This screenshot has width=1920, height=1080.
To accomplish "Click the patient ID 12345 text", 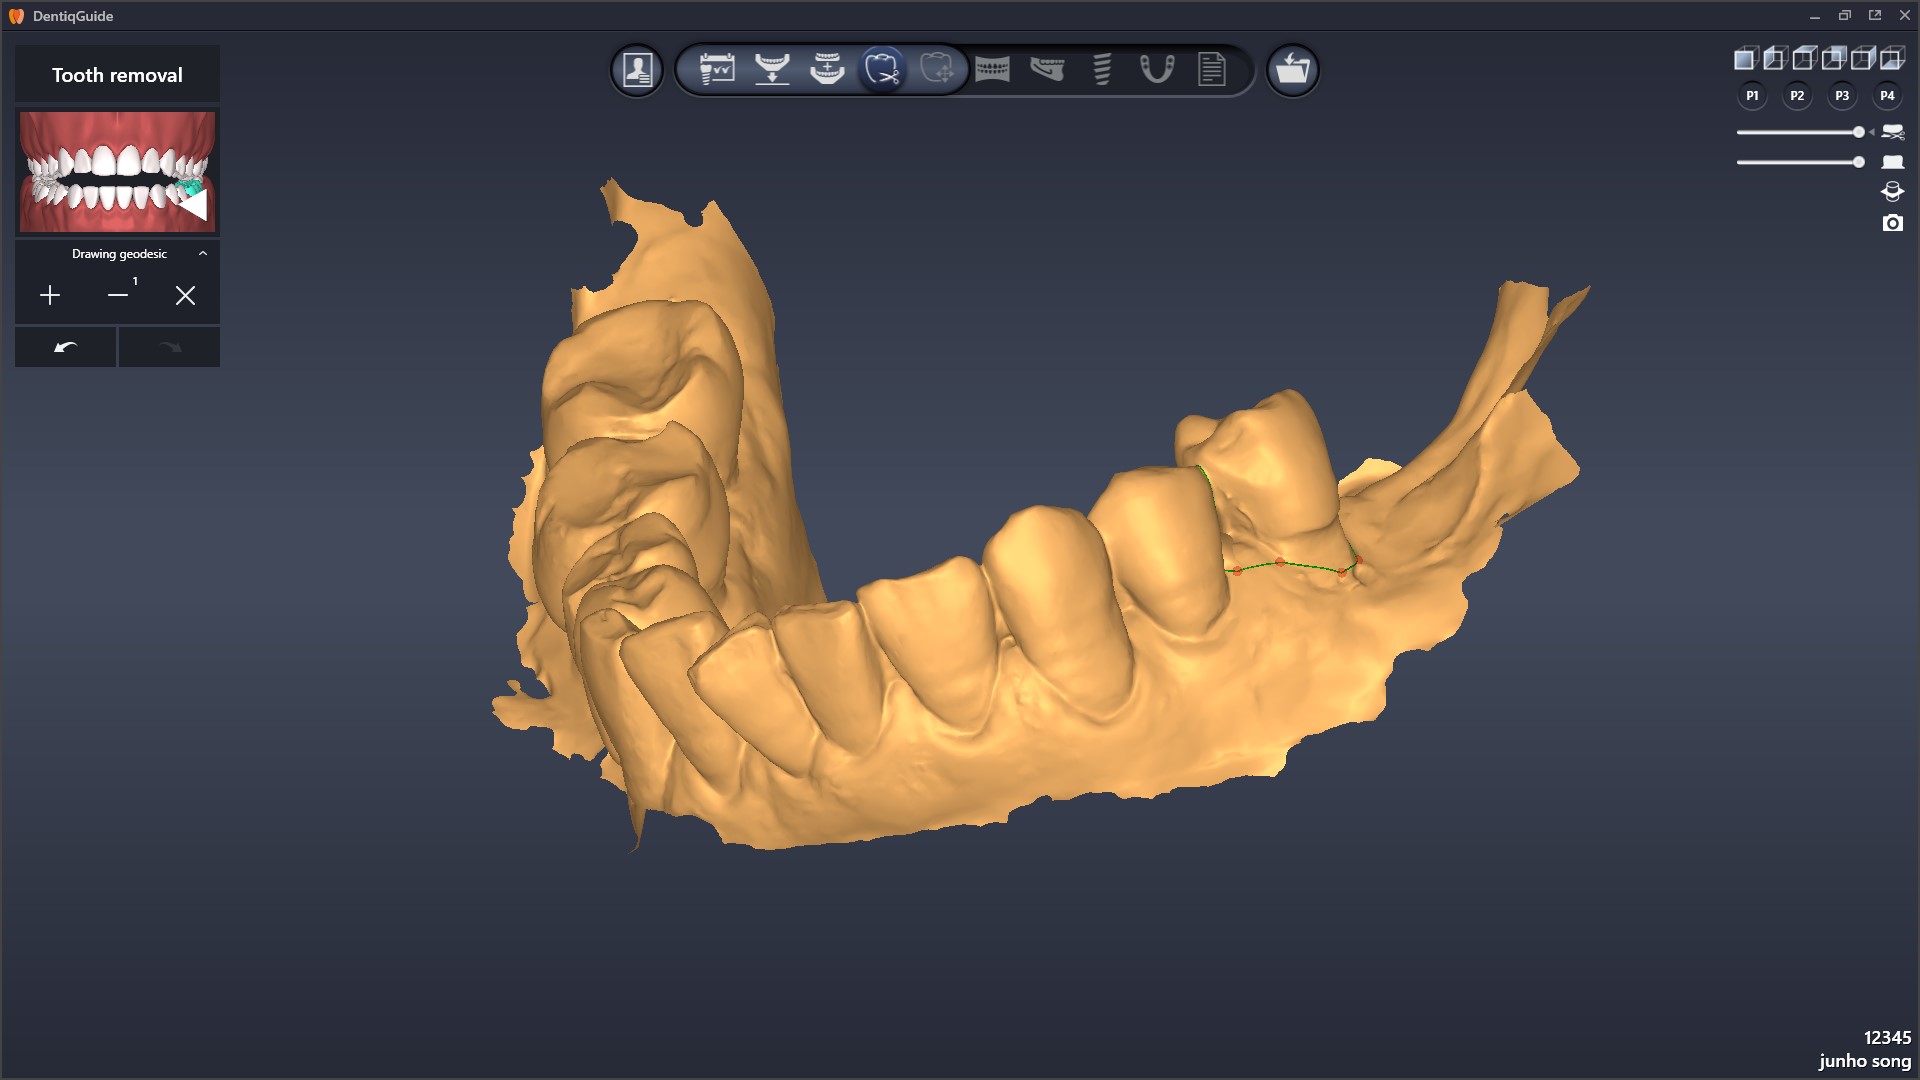I will pyautogui.click(x=1887, y=1038).
